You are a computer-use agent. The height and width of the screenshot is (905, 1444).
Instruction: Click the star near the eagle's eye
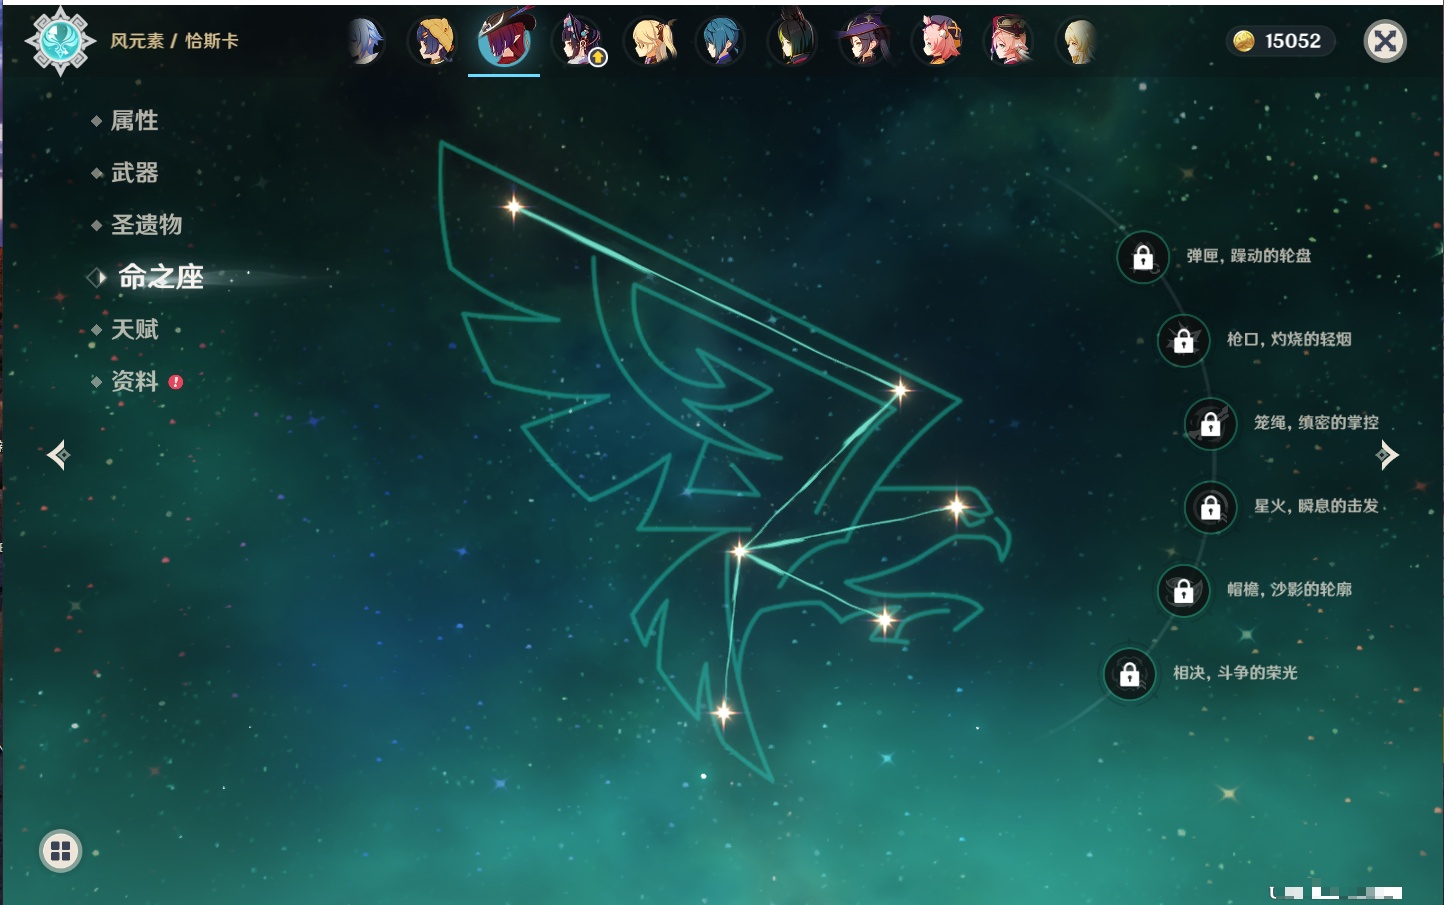click(956, 508)
